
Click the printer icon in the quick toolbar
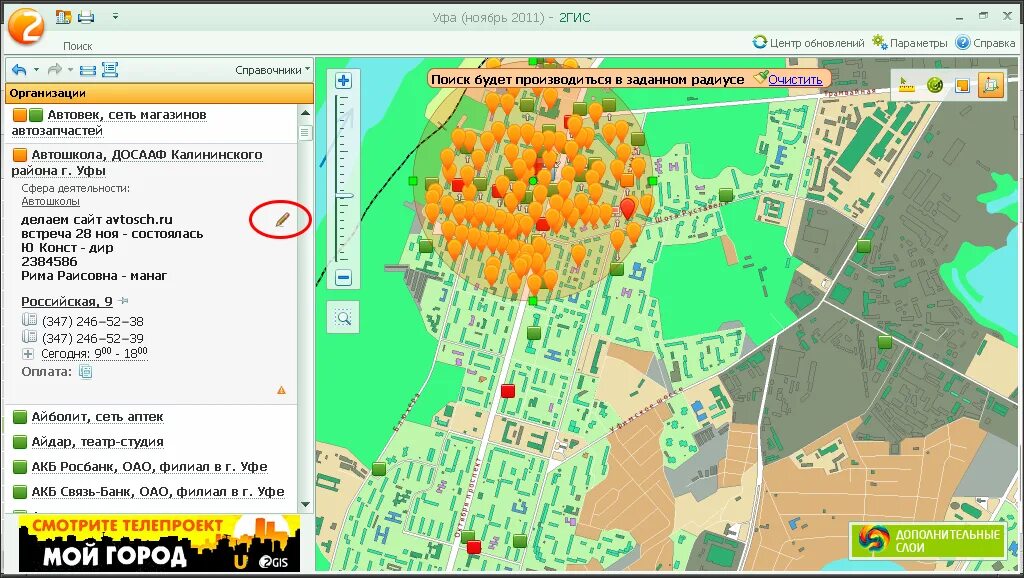86,17
